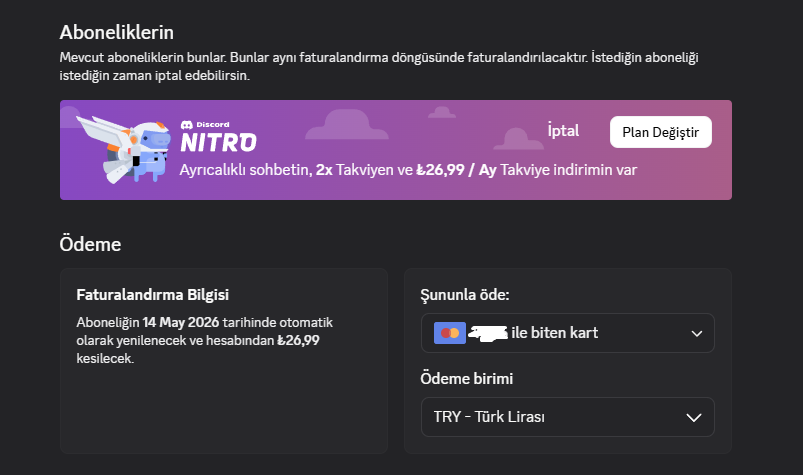Cancel the Nitro subscription via İptal
This screenshot has width=803, height=475.
[563, 131]
